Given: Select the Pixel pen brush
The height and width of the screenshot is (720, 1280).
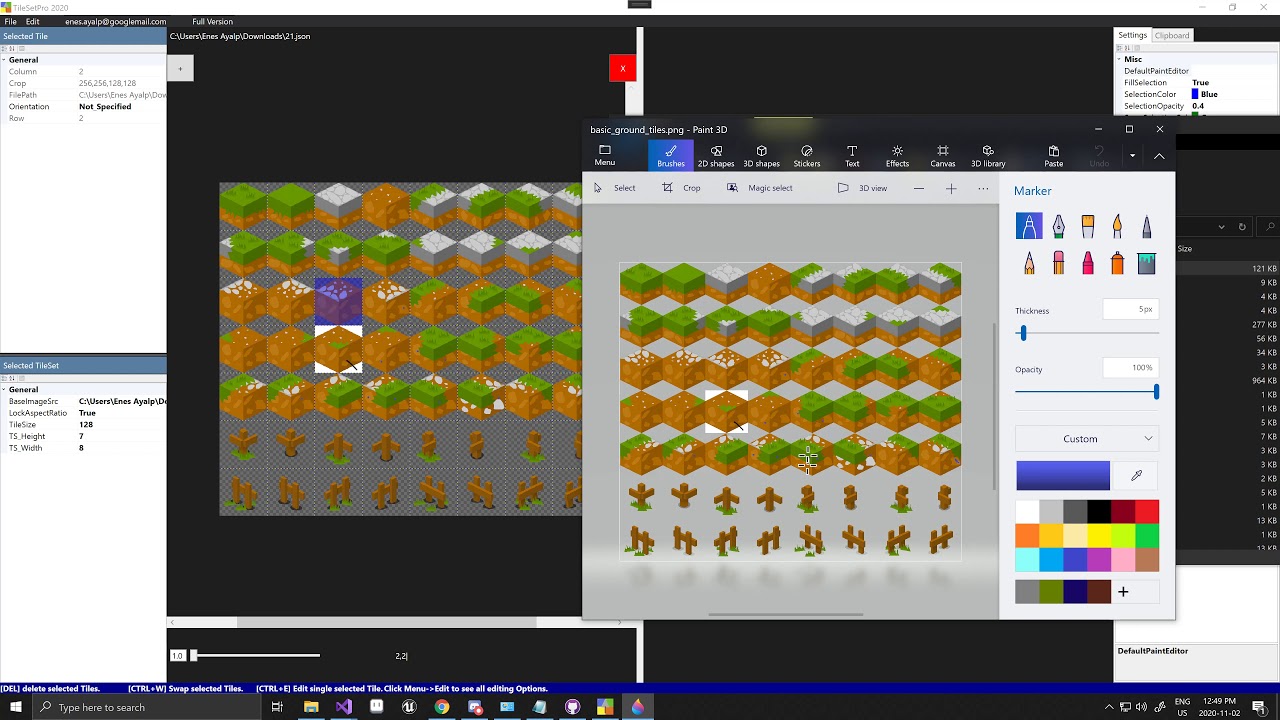Looking at the screenshot, I should point(1147,226).
